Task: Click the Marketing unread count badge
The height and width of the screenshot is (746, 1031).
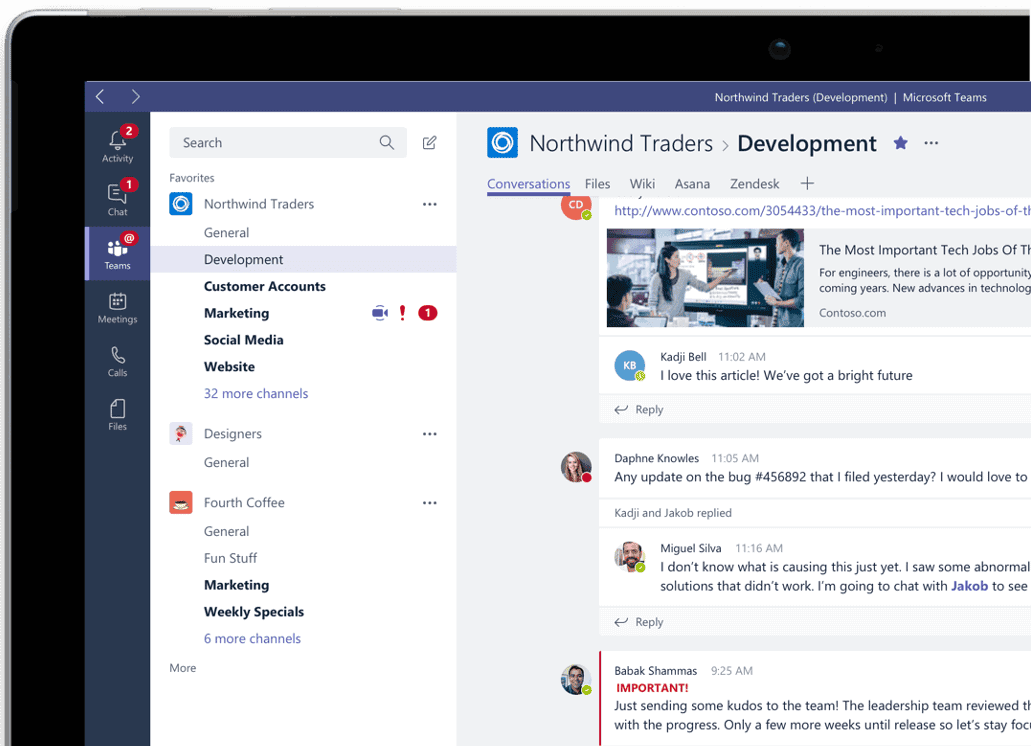Action: [427, 313]
